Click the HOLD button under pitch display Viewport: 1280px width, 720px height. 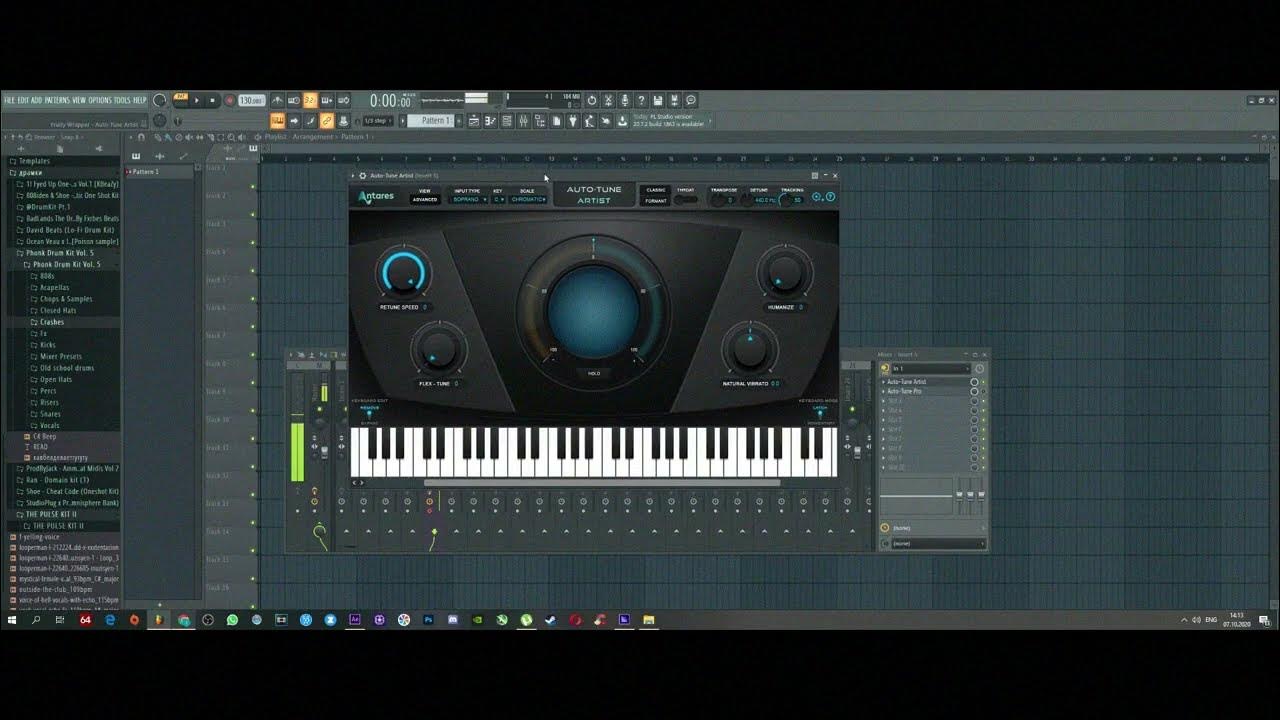[594, 373]
